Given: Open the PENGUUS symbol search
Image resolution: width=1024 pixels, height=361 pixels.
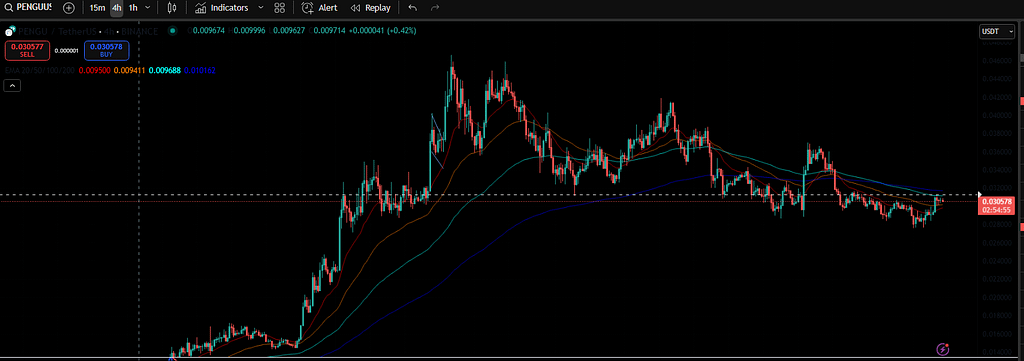Looking at the screenshot, I should 27,8.
